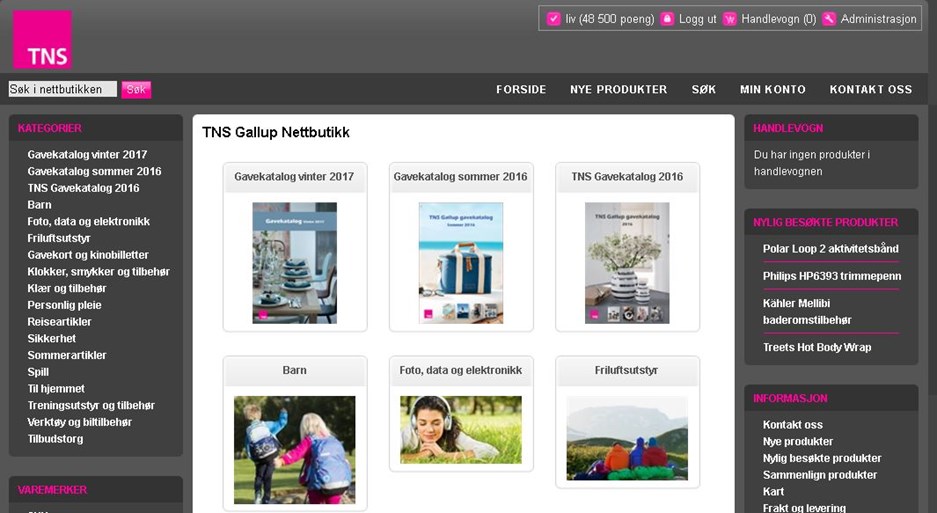Open Friluftsutstyr category in the sidebar

[x=59, y=238]
